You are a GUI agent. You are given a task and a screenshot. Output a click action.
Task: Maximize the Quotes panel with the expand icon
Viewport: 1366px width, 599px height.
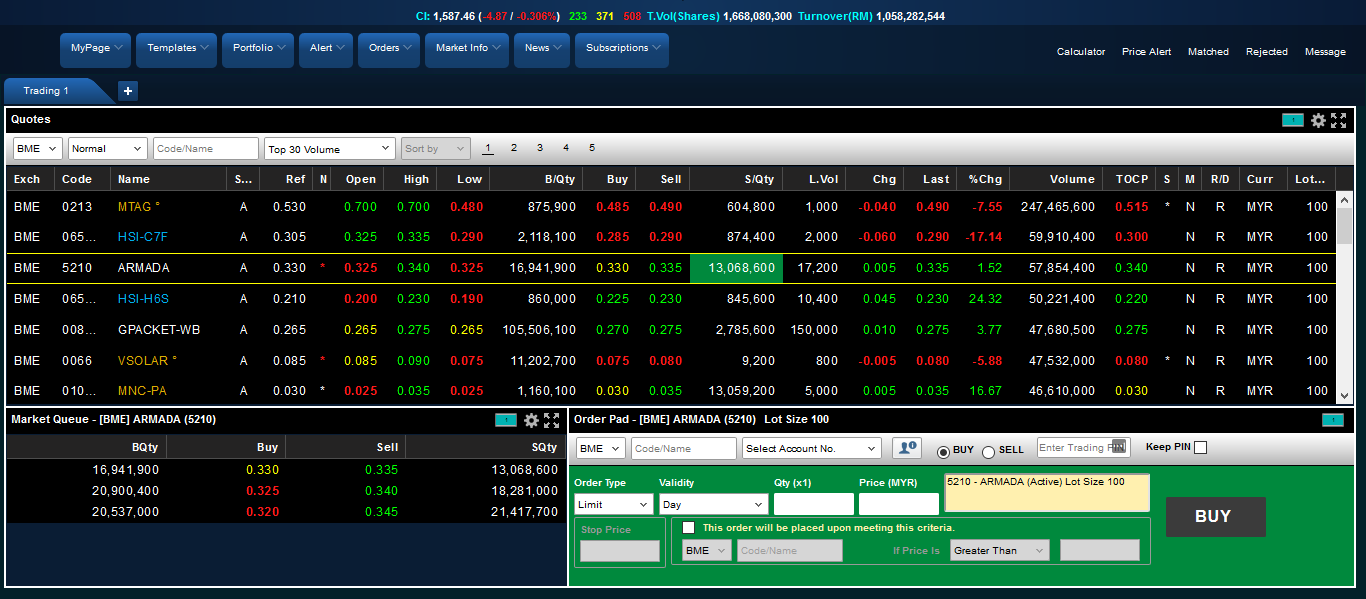coord(1339,120)
